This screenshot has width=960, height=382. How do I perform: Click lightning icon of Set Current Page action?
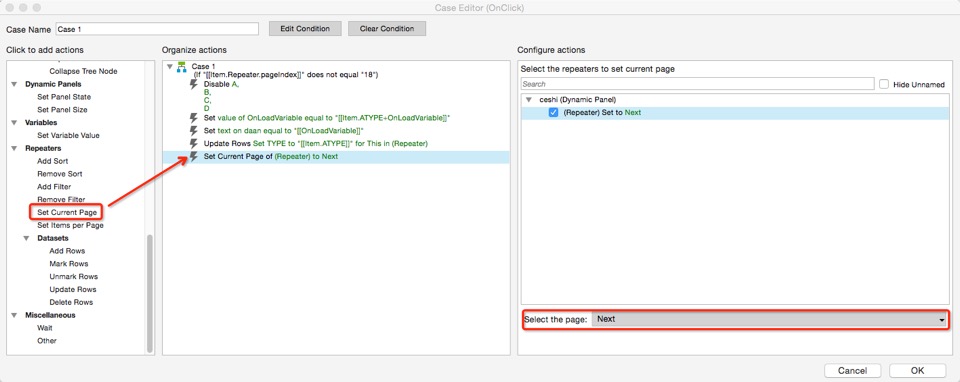194,157
